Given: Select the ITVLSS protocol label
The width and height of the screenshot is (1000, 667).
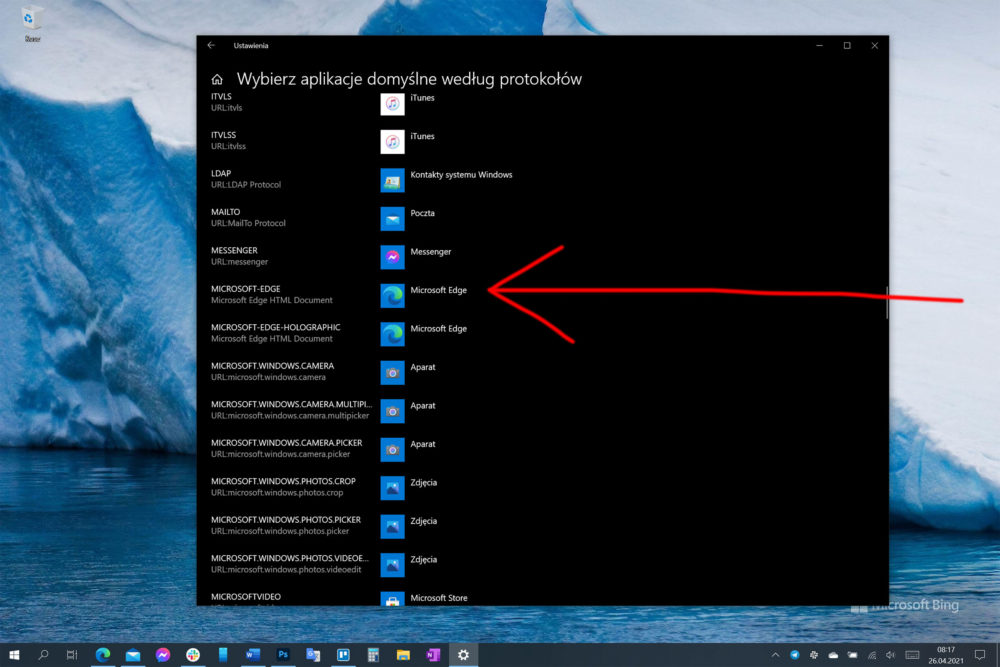Looking at the screenshot, I should tap(223, 135).
